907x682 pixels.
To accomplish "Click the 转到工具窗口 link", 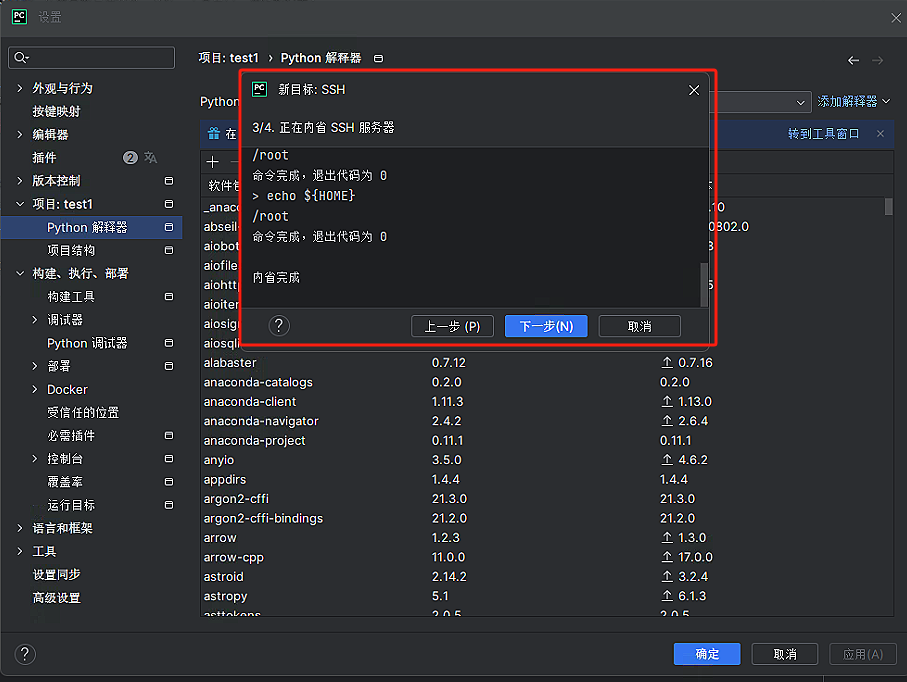I will click(823, 134).
